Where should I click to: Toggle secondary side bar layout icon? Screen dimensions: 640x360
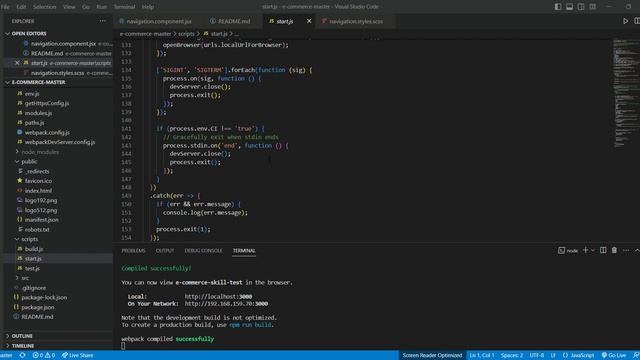pos(581,7)
